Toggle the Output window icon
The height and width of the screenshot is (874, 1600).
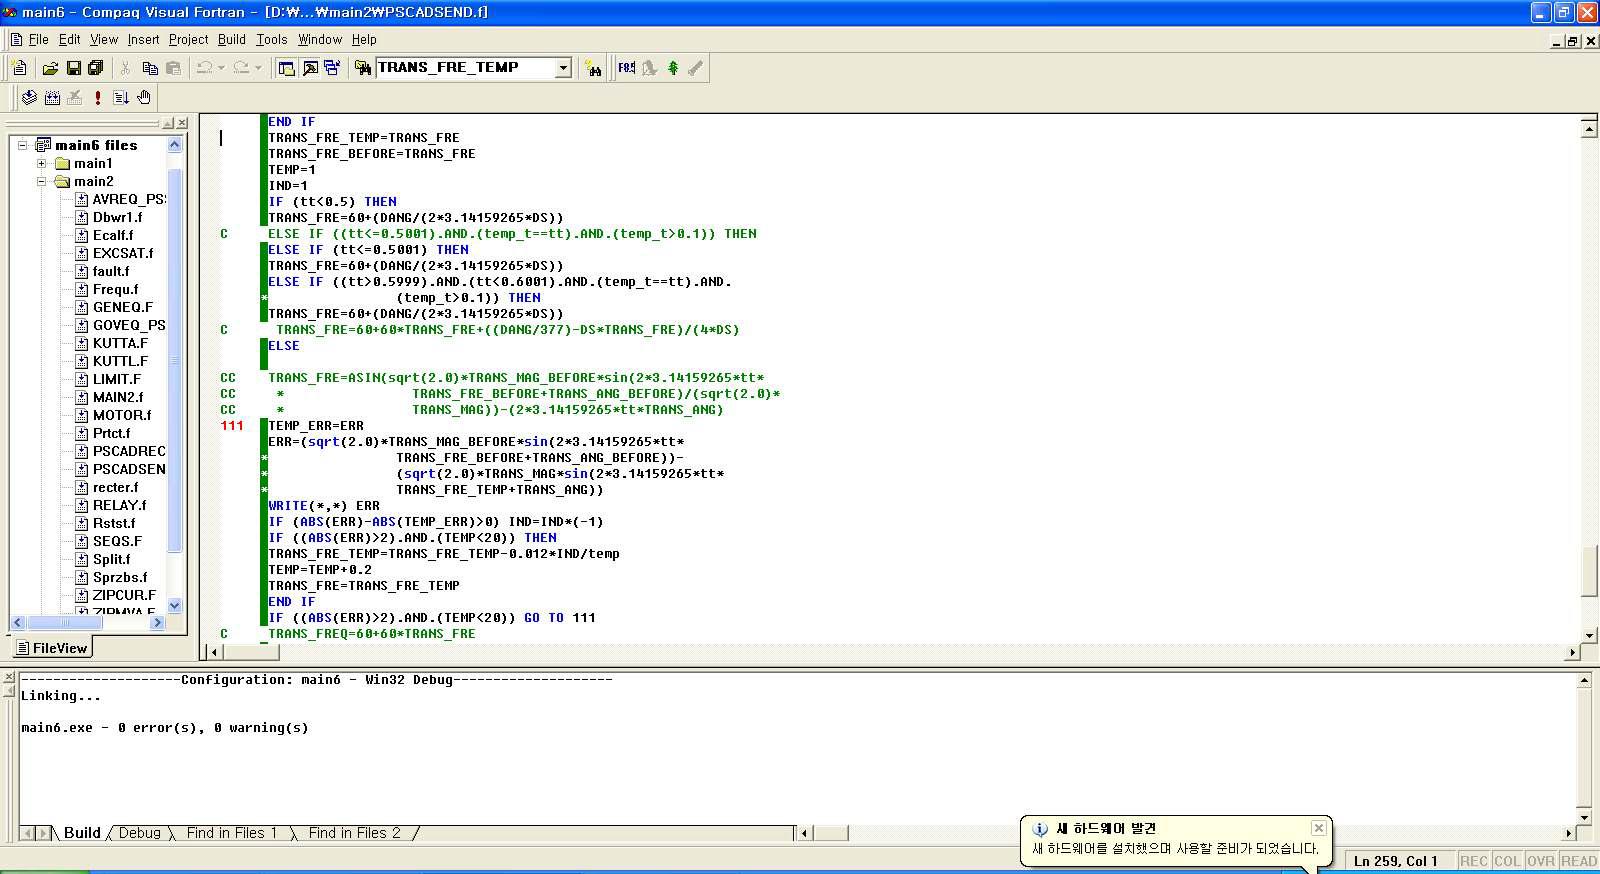tap(310, 68)
